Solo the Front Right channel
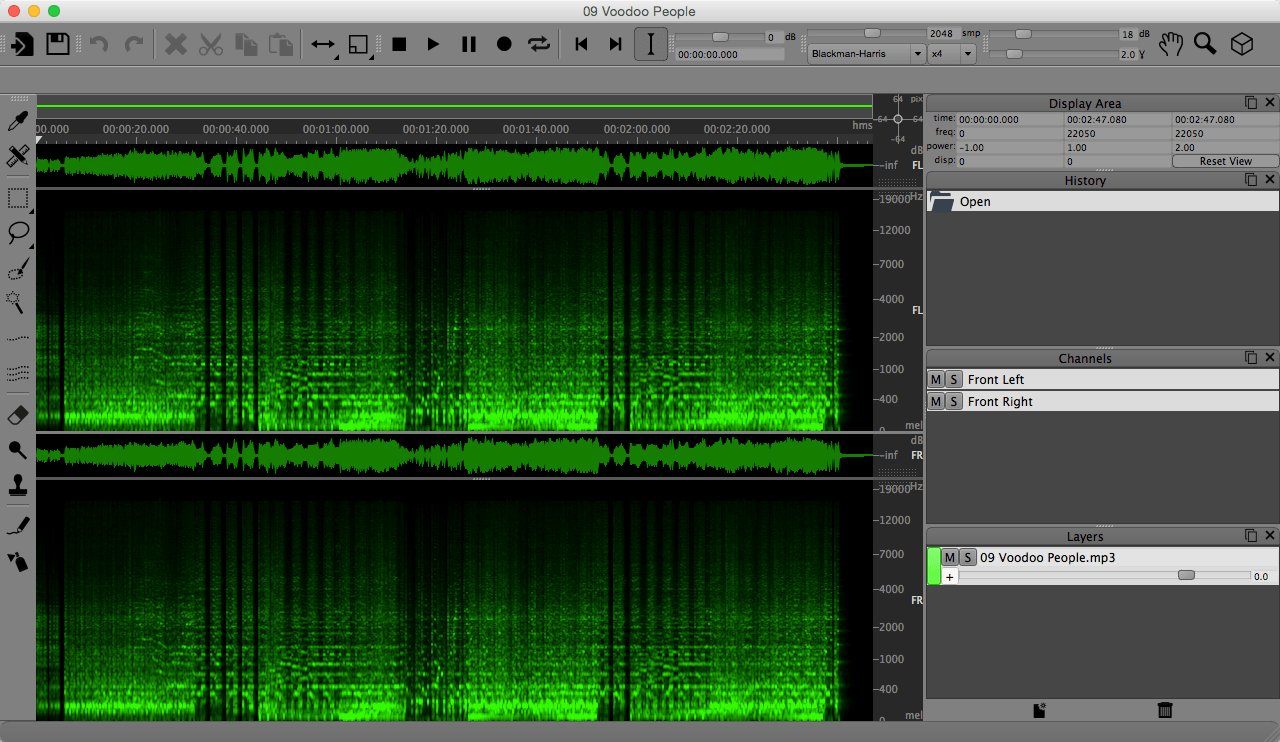 (x=953, y=402)
